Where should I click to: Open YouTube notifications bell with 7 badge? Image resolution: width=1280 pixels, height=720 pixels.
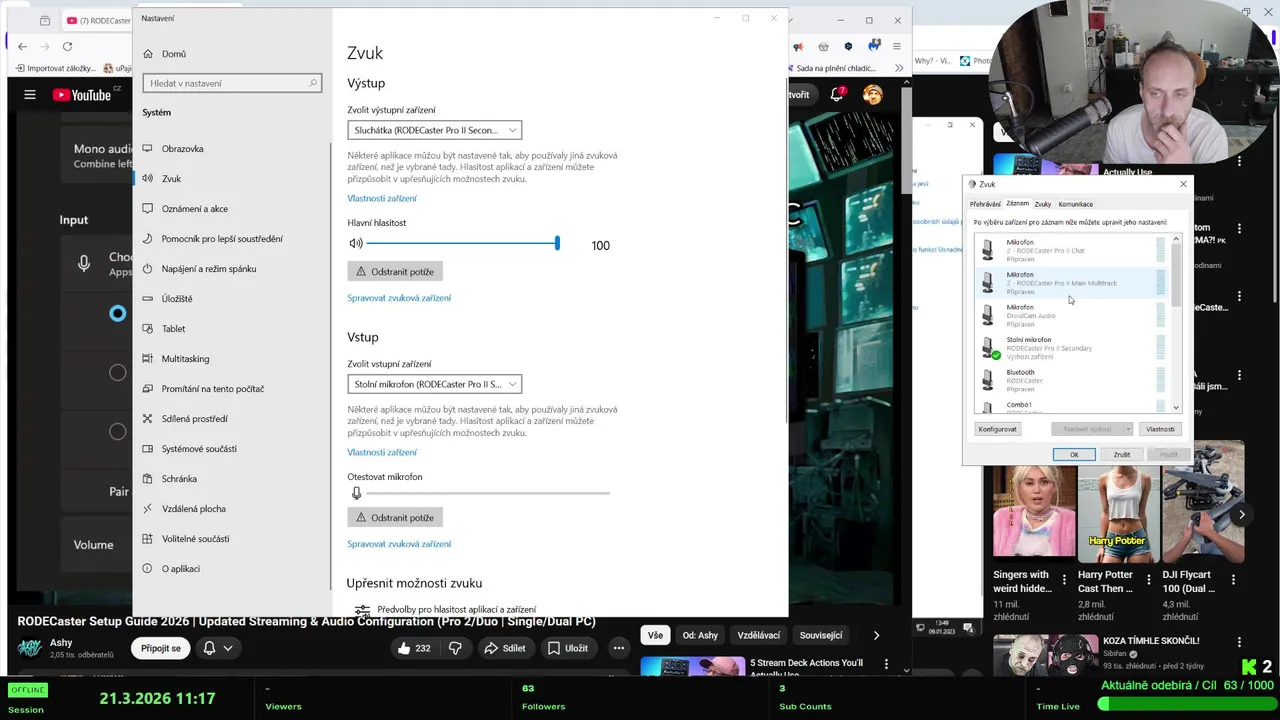click(838, 95)
